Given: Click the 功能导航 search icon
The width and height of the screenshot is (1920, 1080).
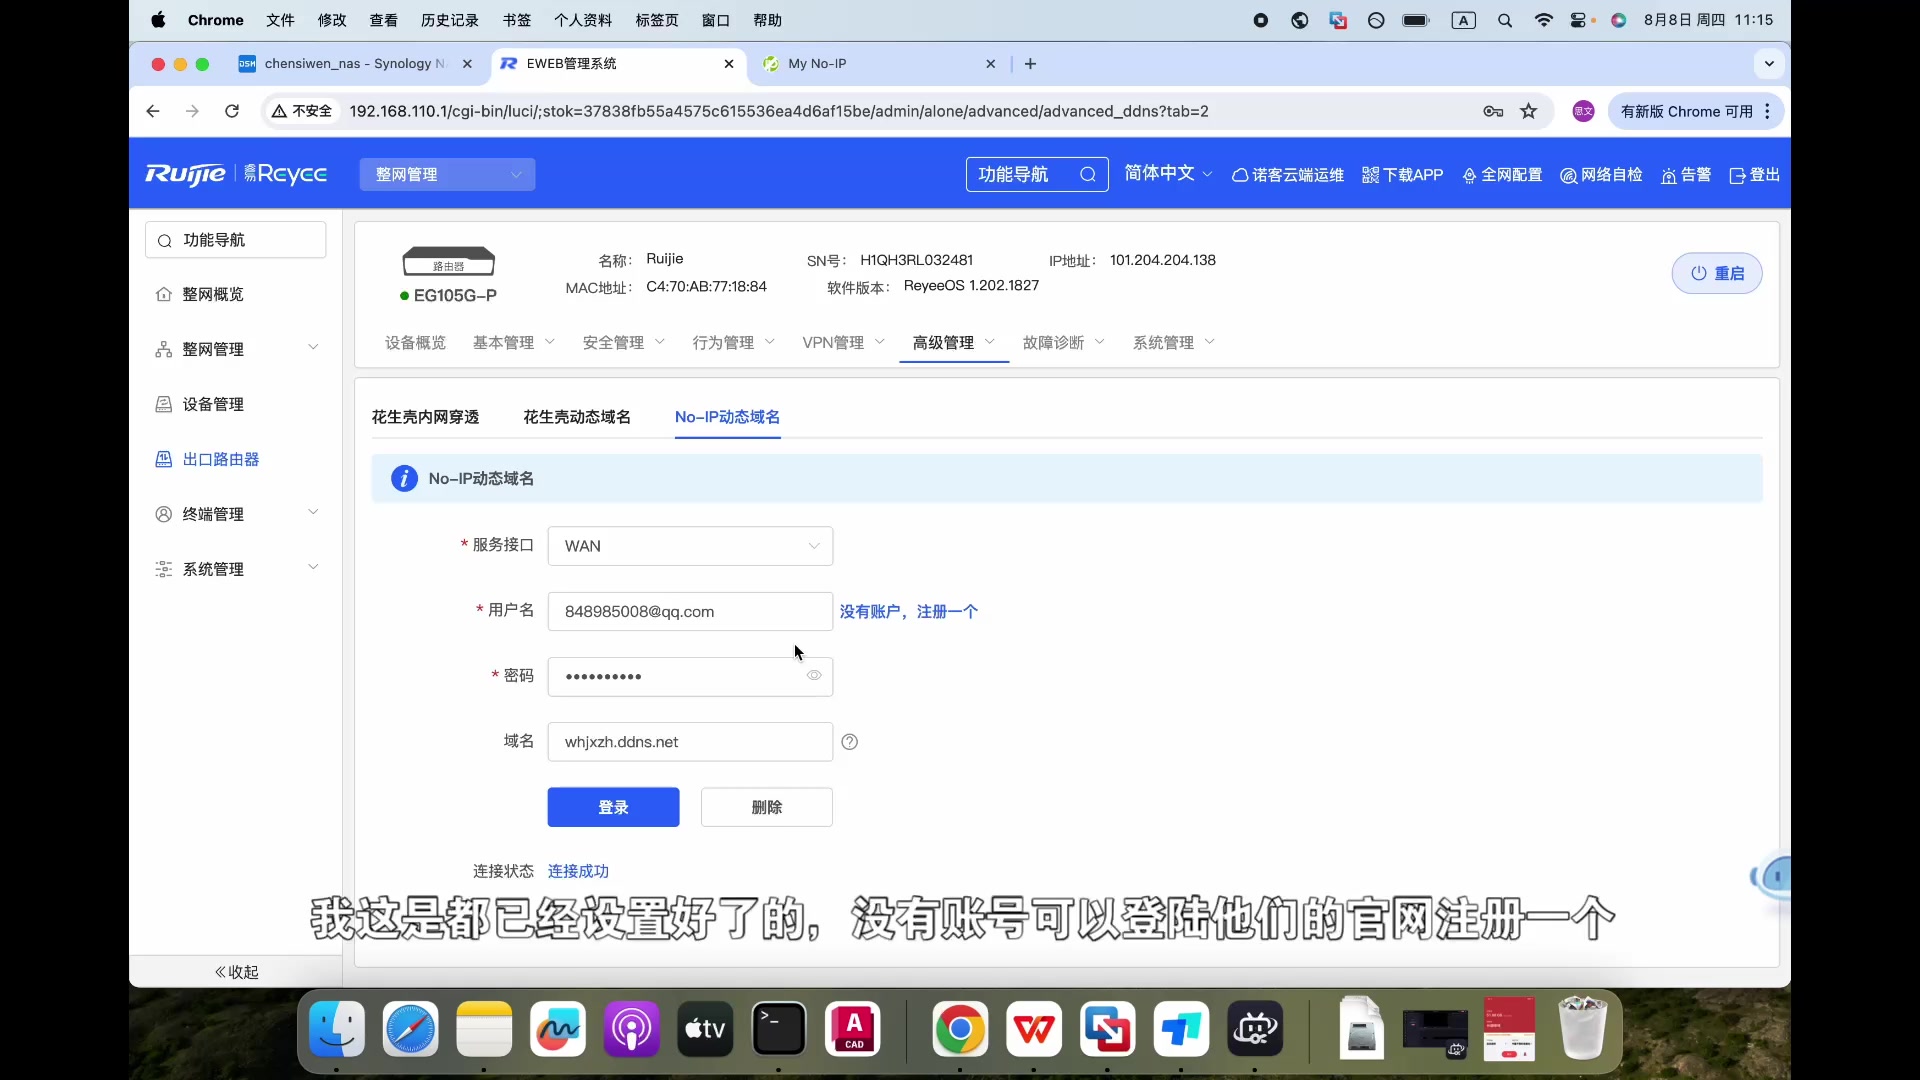Looking at the screenshot, I should coord(1088,174).
